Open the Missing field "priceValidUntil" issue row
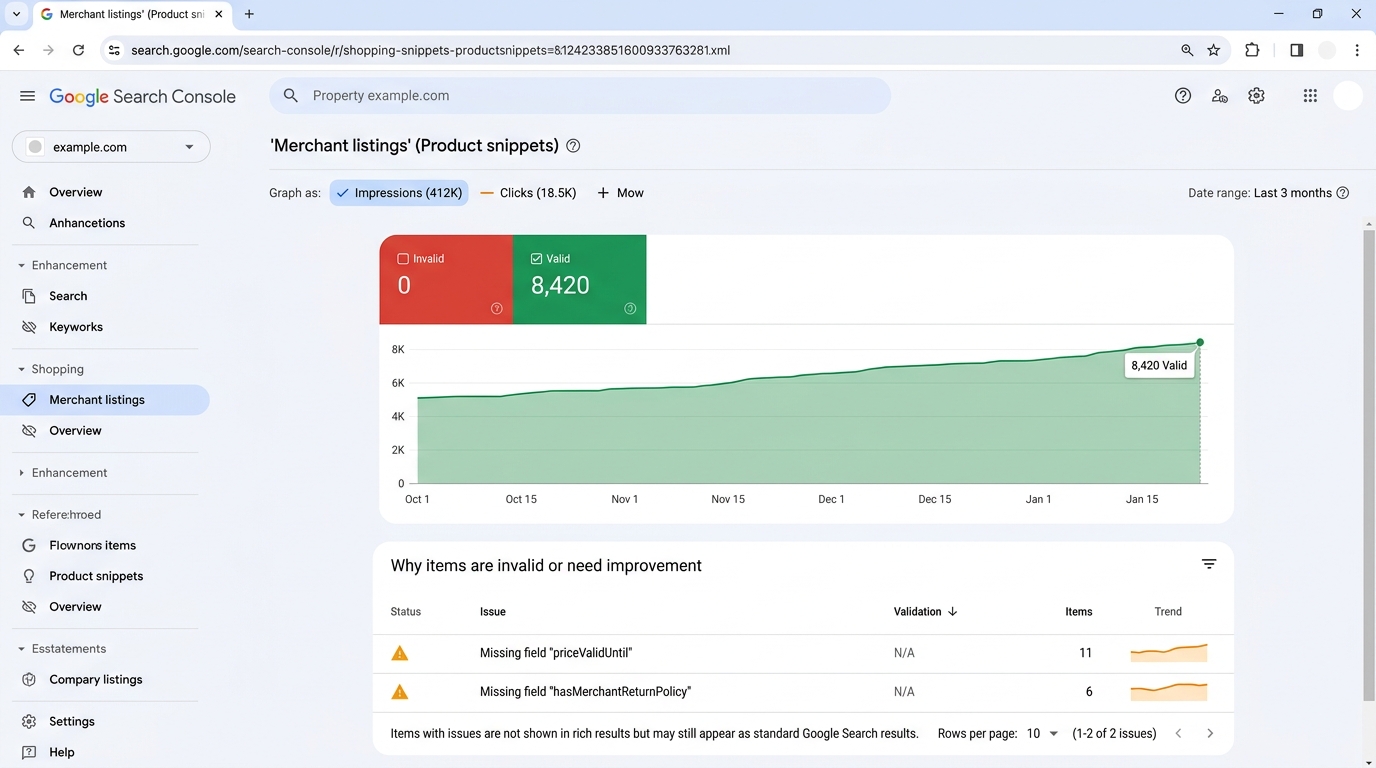 (803, 653)
